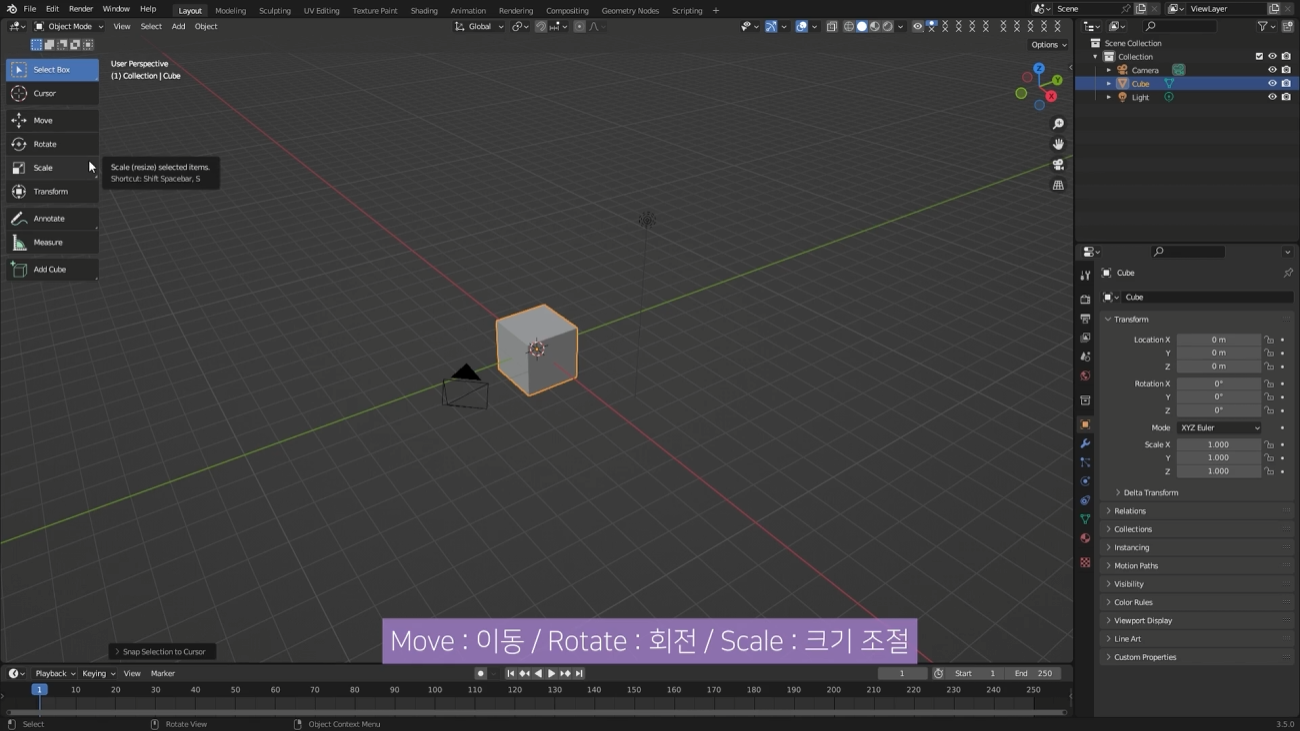Switch to the Sculpting workspace tab
Viewport: 1300px width, 731px height.
coord(275,11)
